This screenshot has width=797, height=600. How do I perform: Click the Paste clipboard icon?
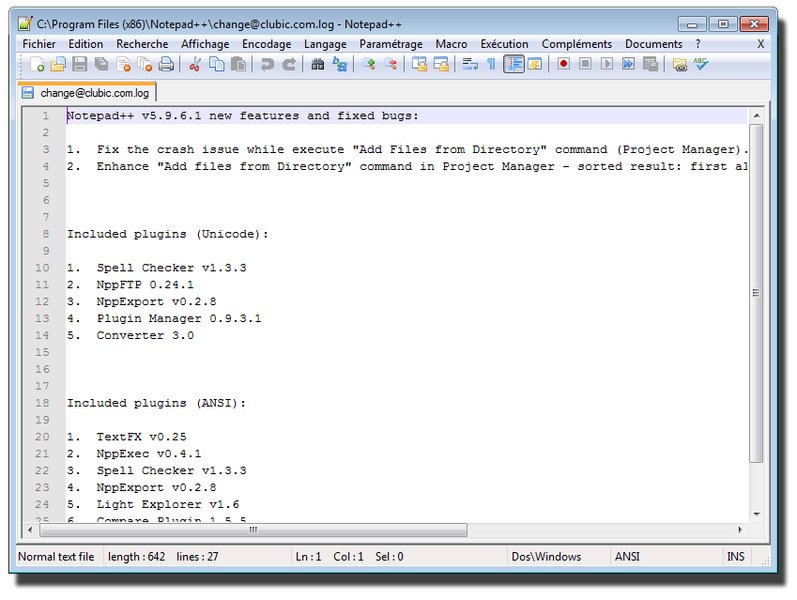(238, 65)
